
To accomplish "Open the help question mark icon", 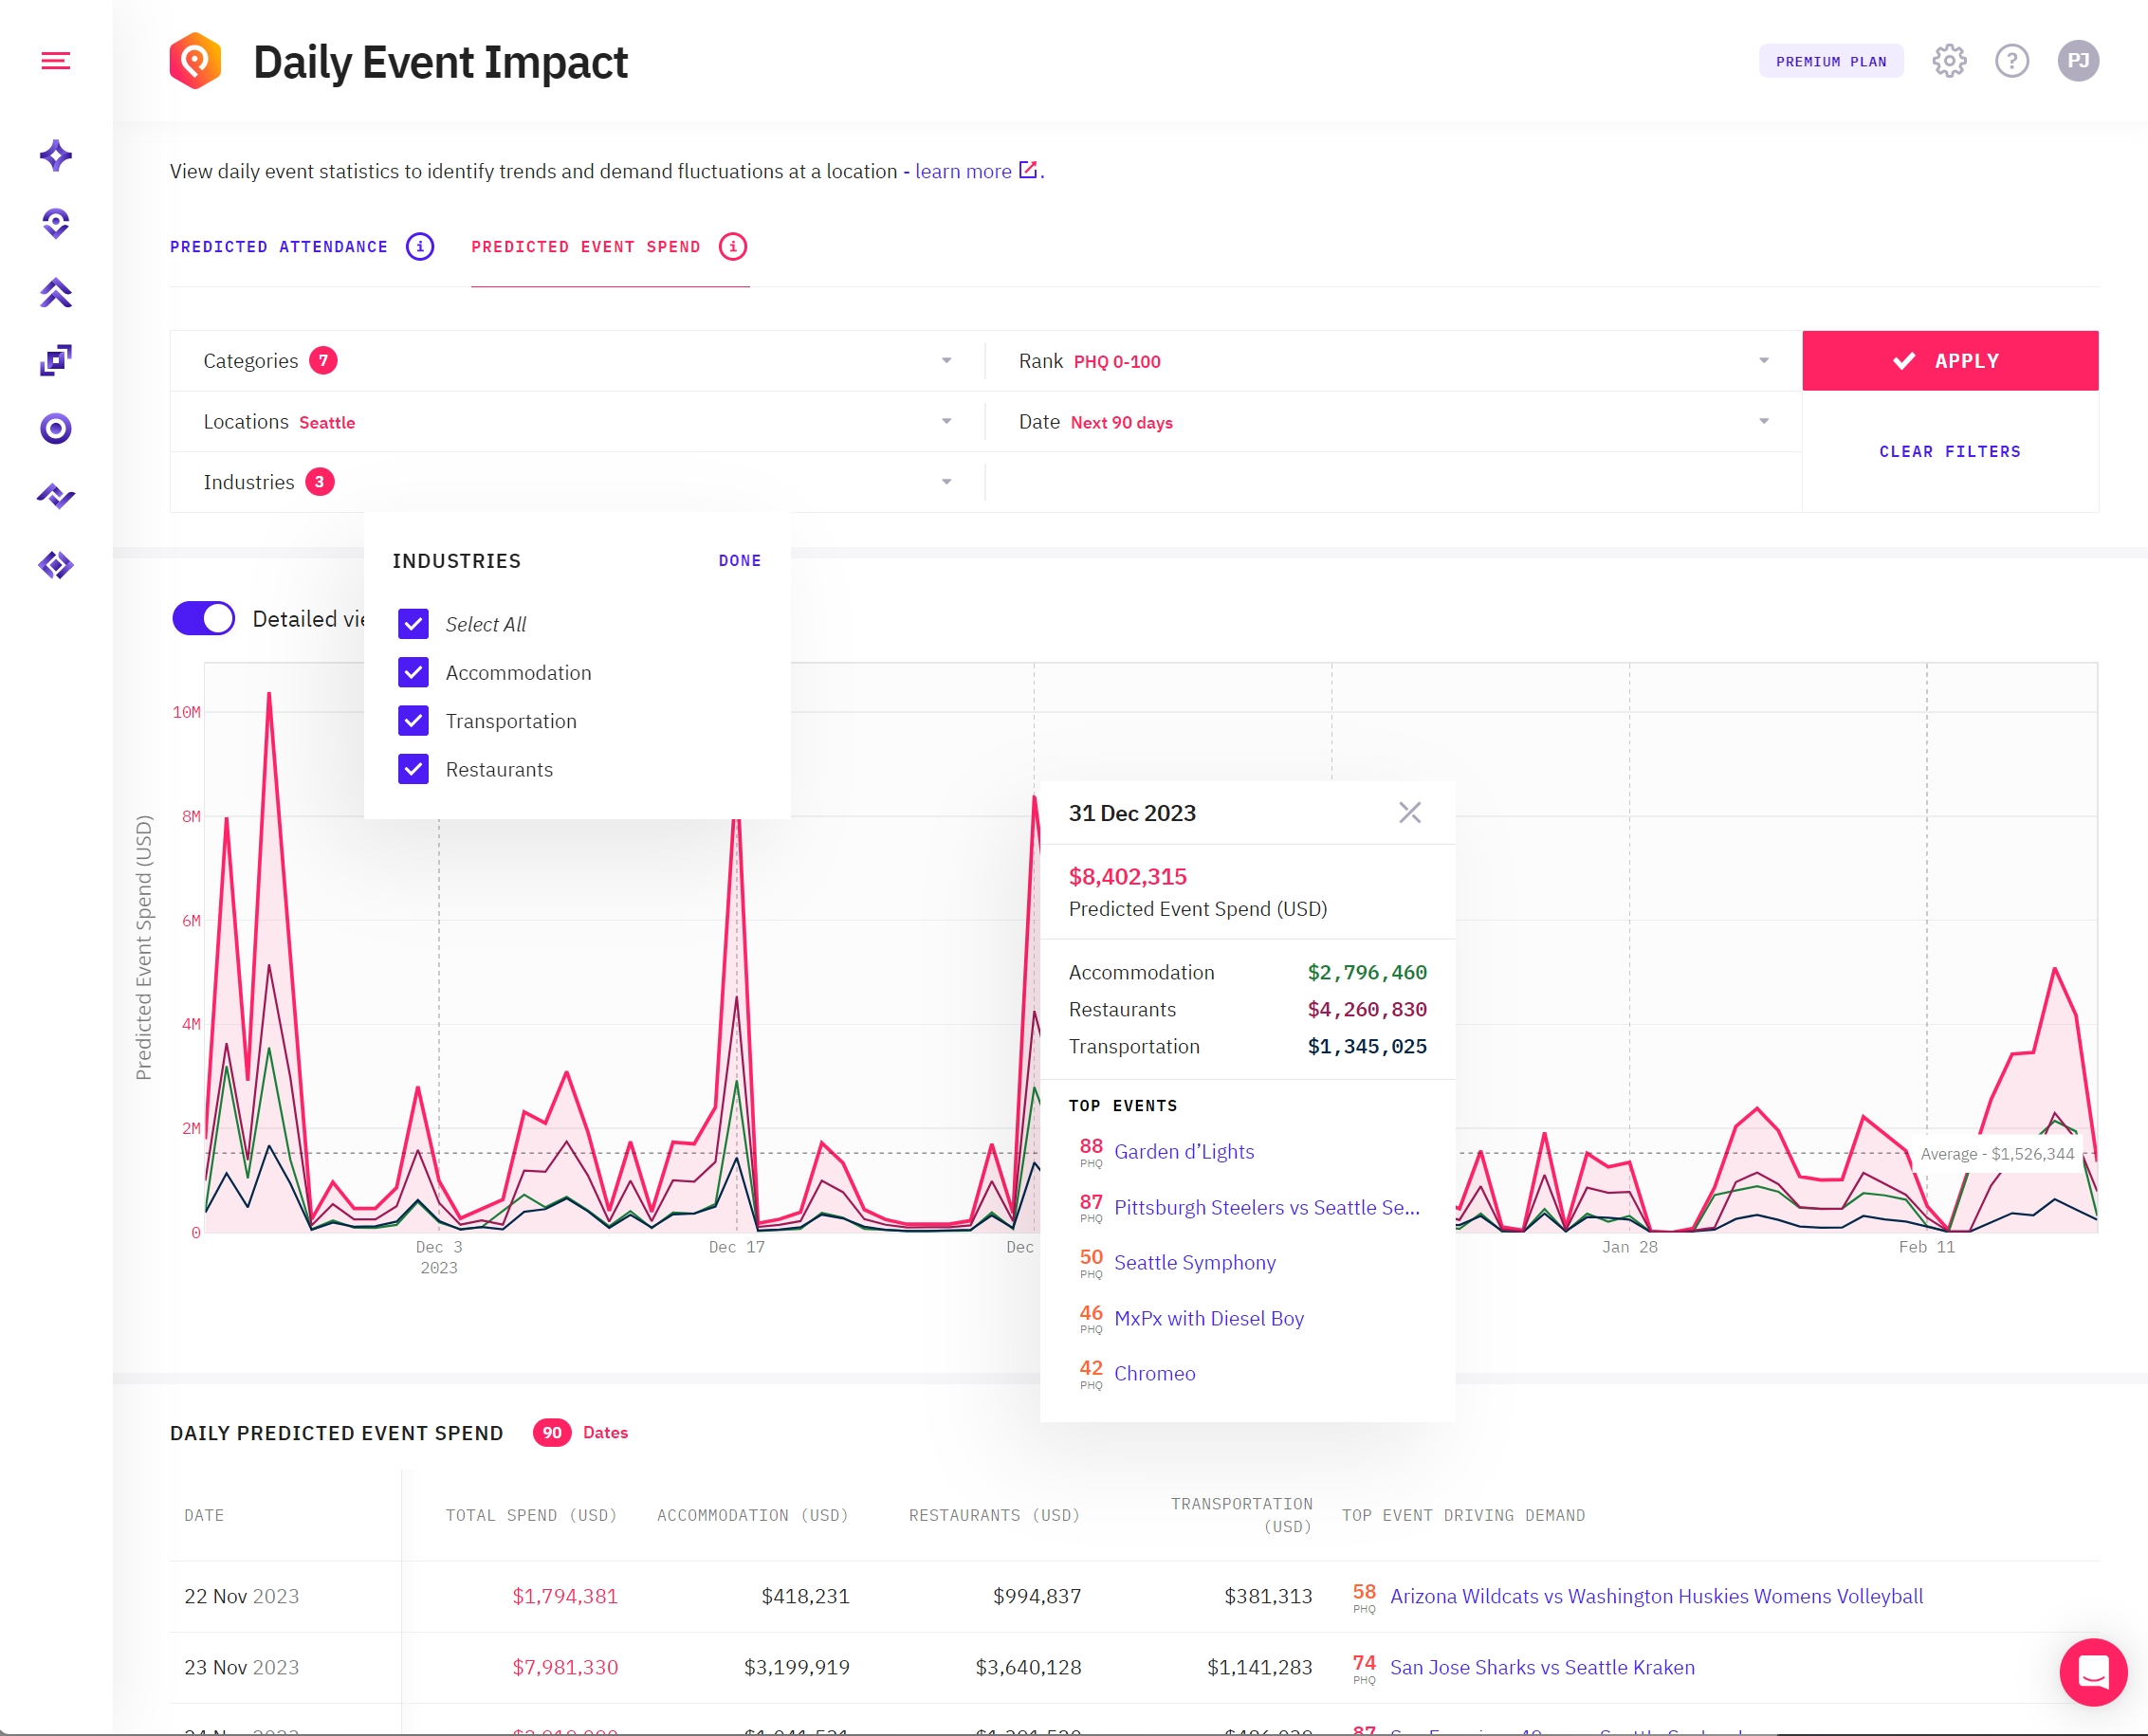I will click(x=2011, y=61).
